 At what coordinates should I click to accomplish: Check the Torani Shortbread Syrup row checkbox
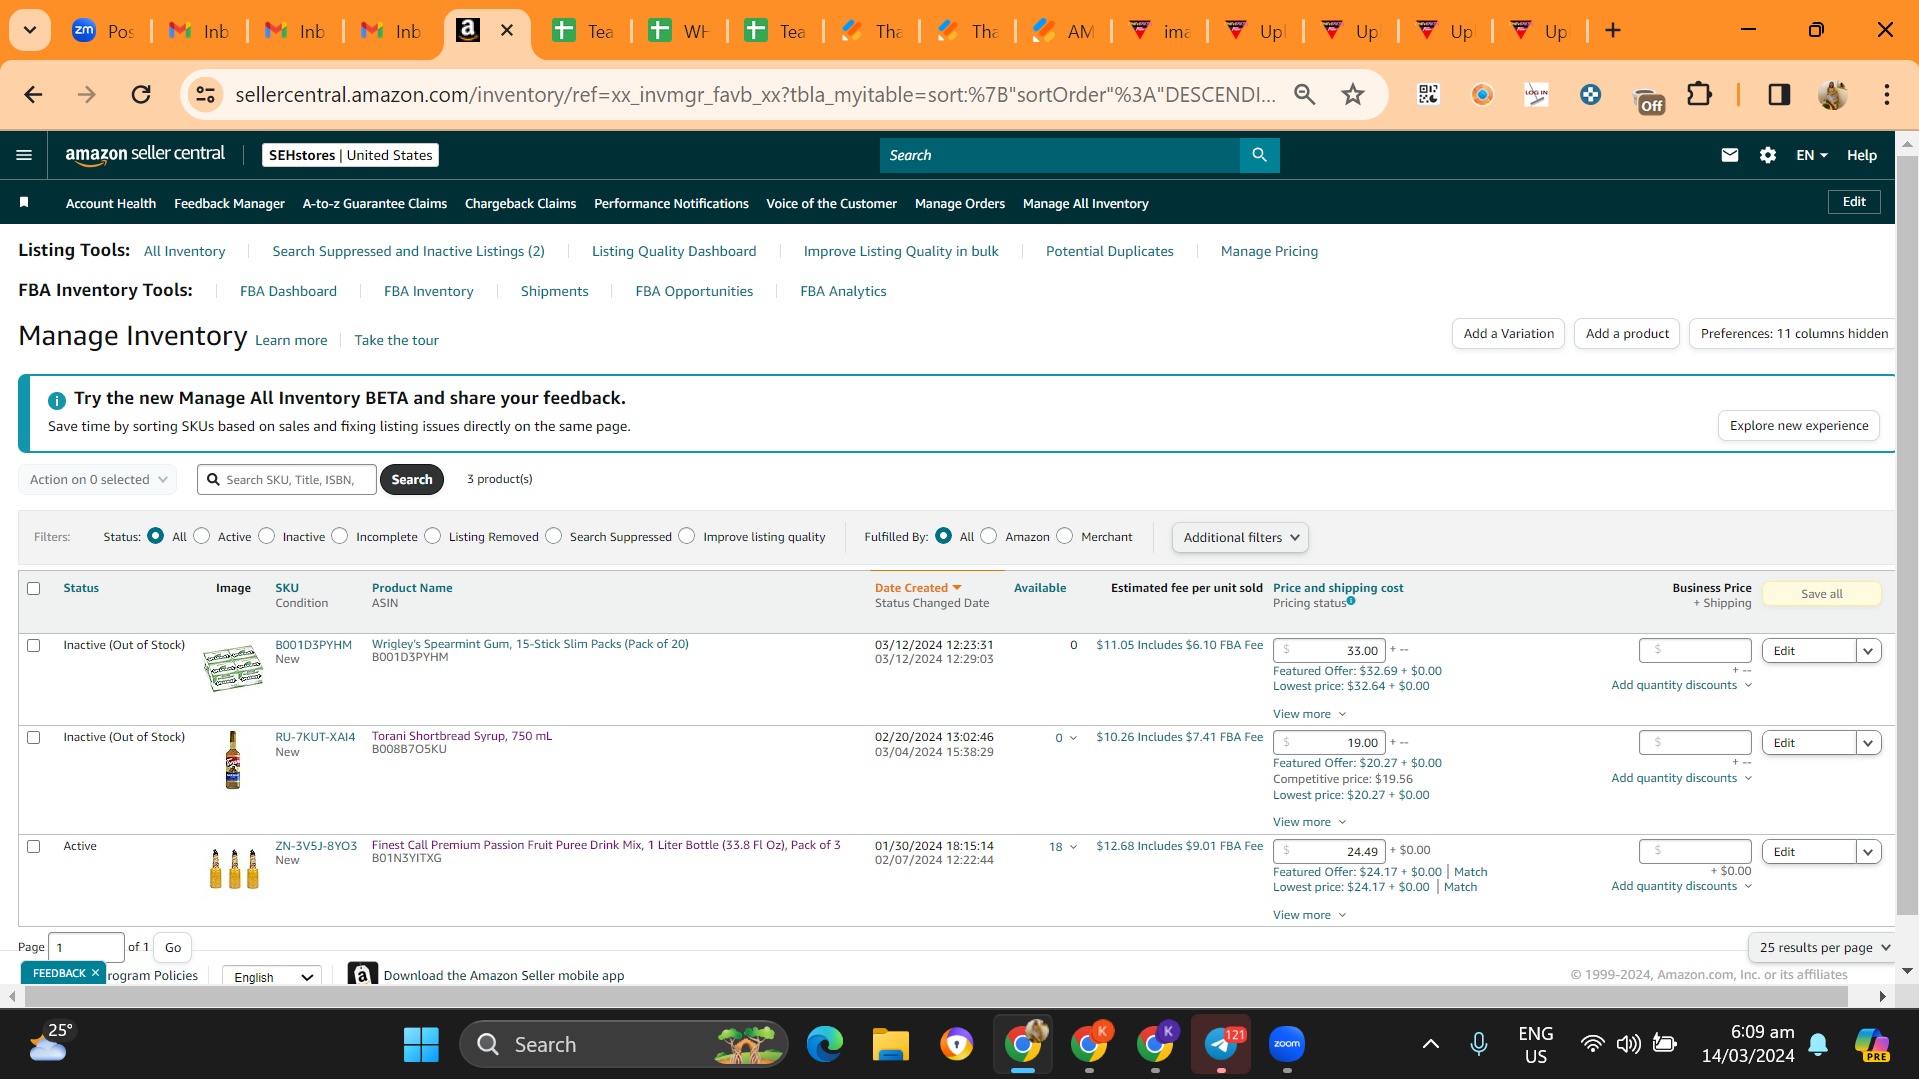tap(34, 737)
